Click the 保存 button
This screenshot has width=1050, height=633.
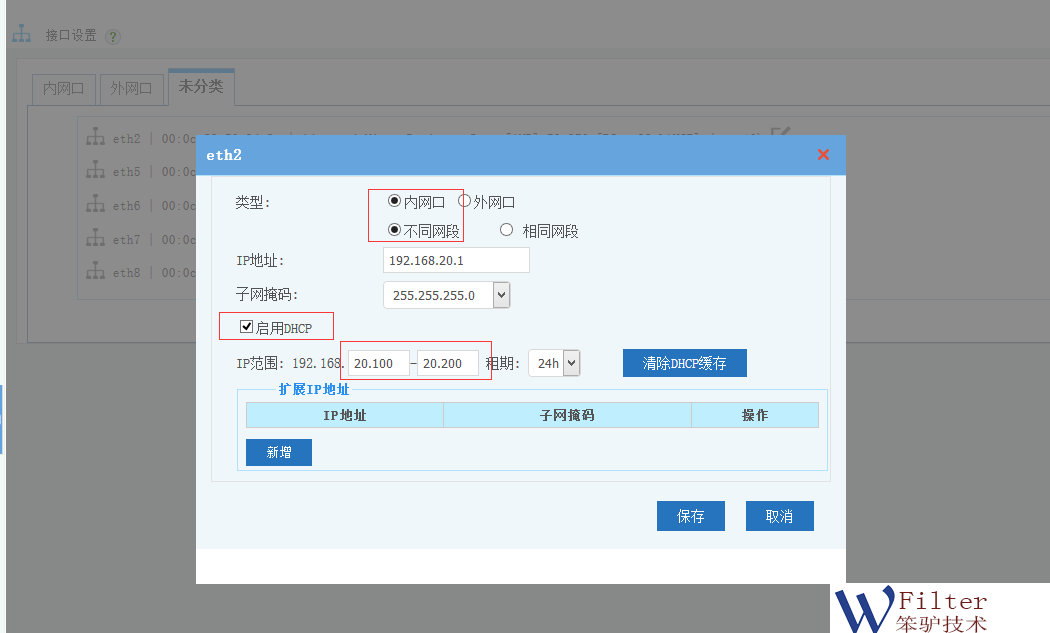tap(690, 516)
